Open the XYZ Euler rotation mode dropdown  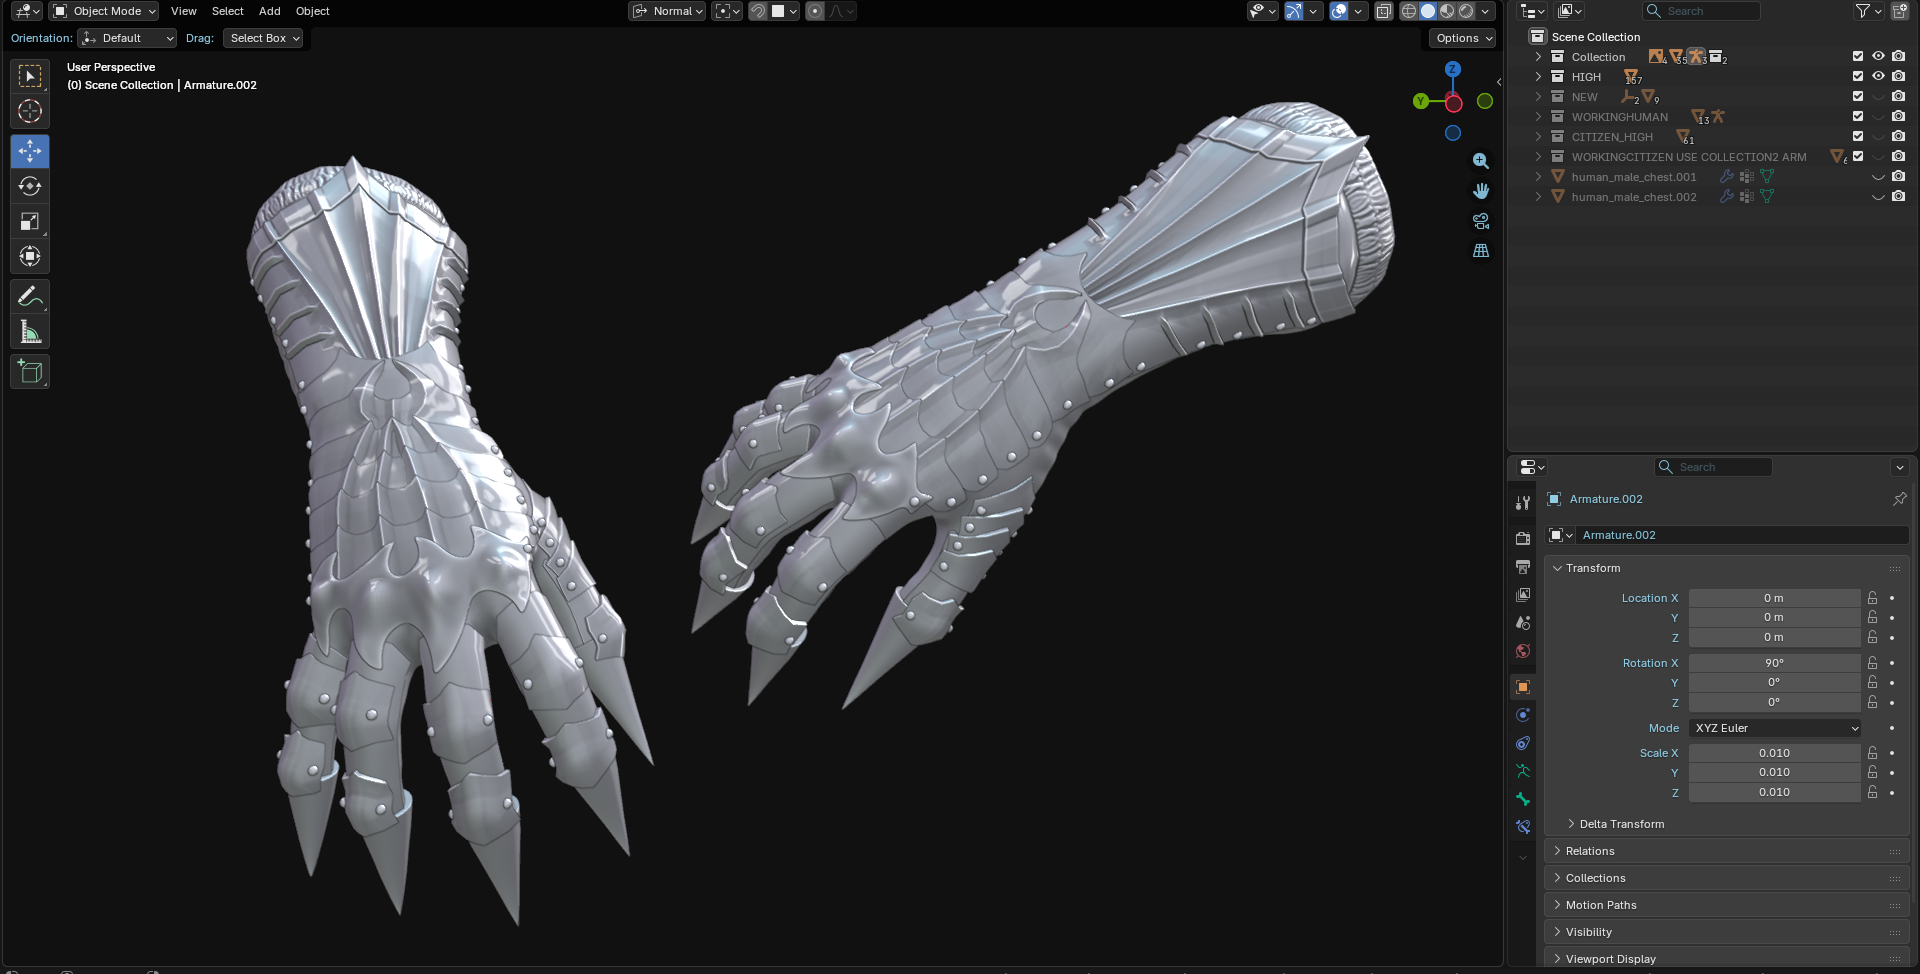pos(1775,728)
